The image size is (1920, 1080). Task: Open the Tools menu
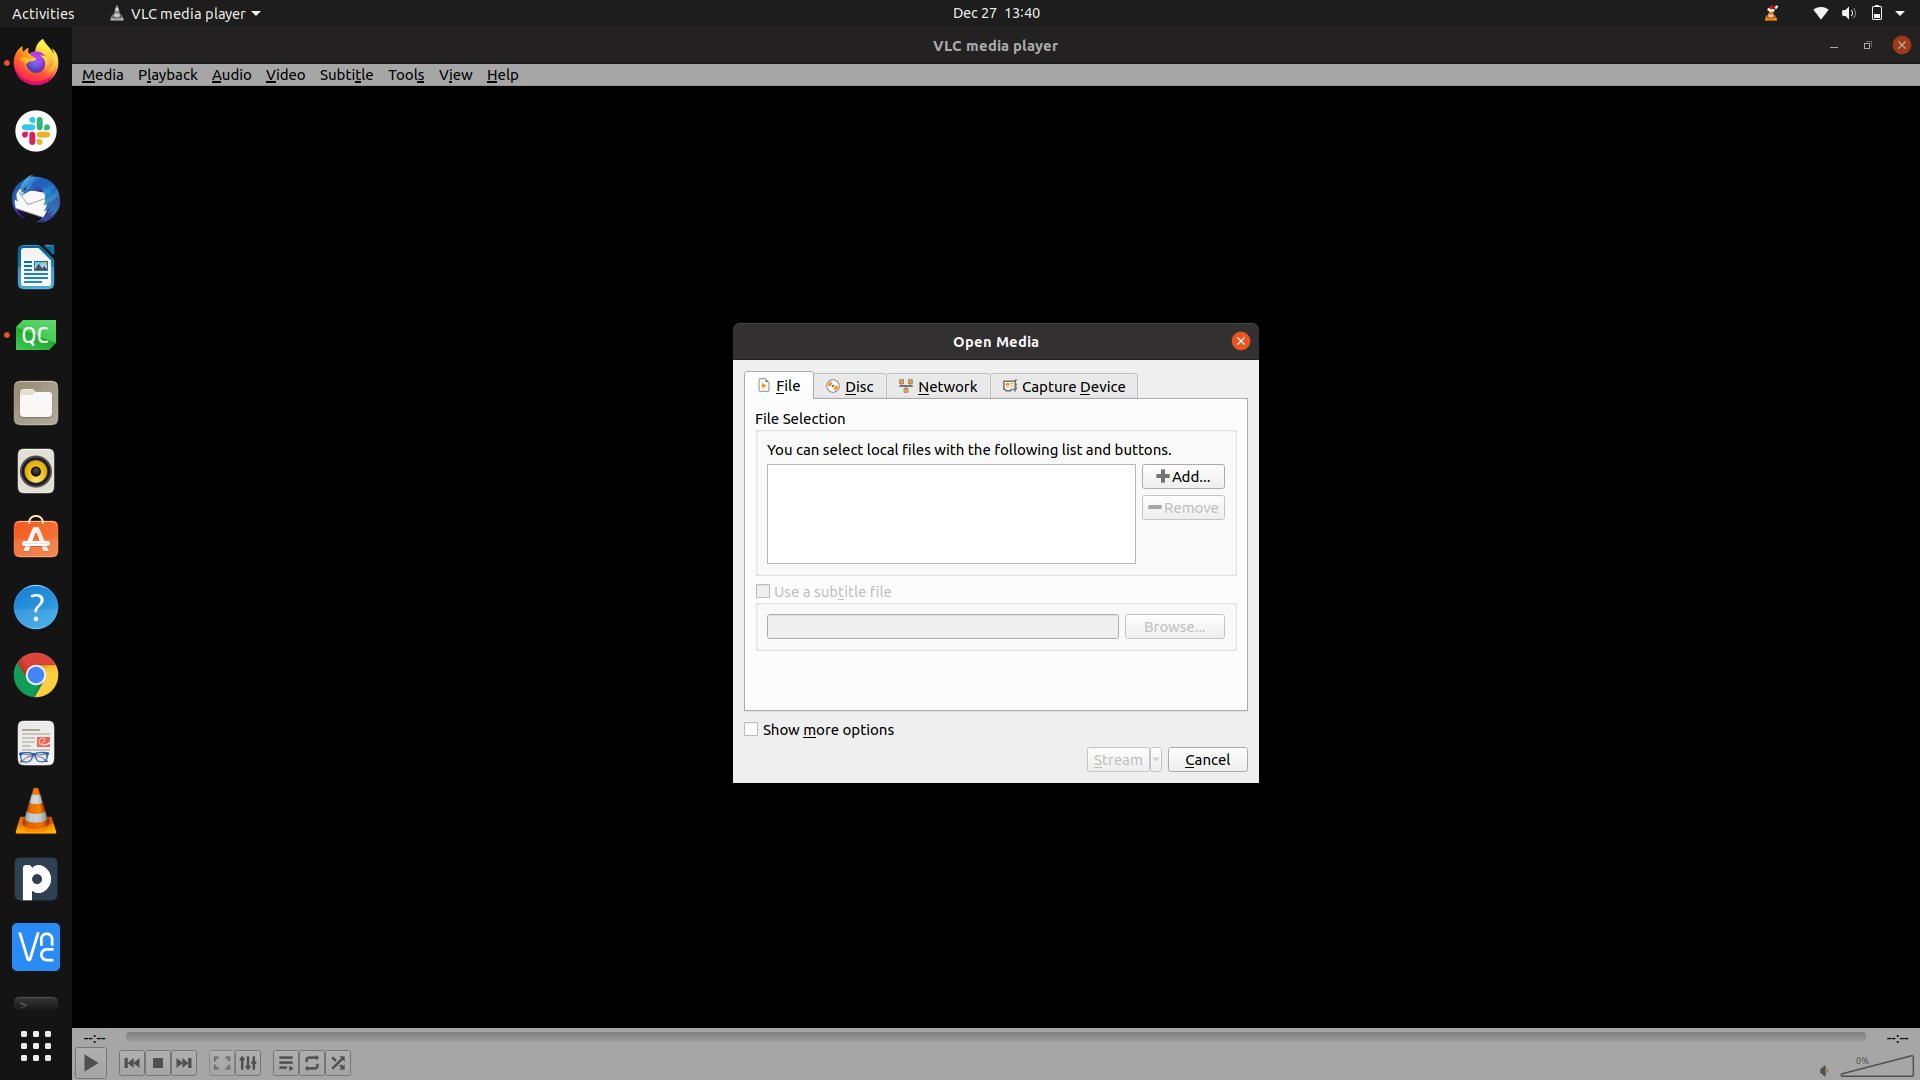tap(406, 75)
